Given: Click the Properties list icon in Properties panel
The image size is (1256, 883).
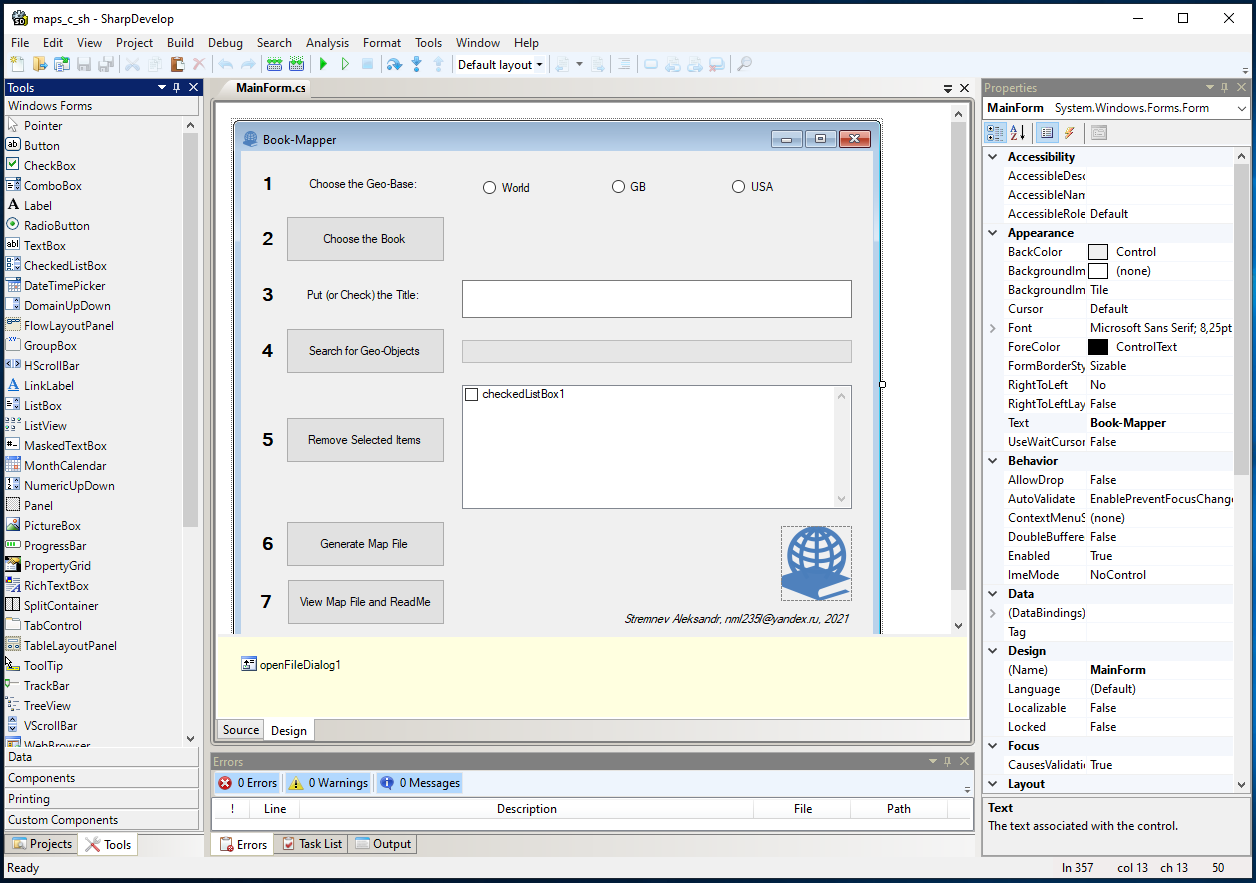Looking at the screenshot, I should [x=1047, y=132].
